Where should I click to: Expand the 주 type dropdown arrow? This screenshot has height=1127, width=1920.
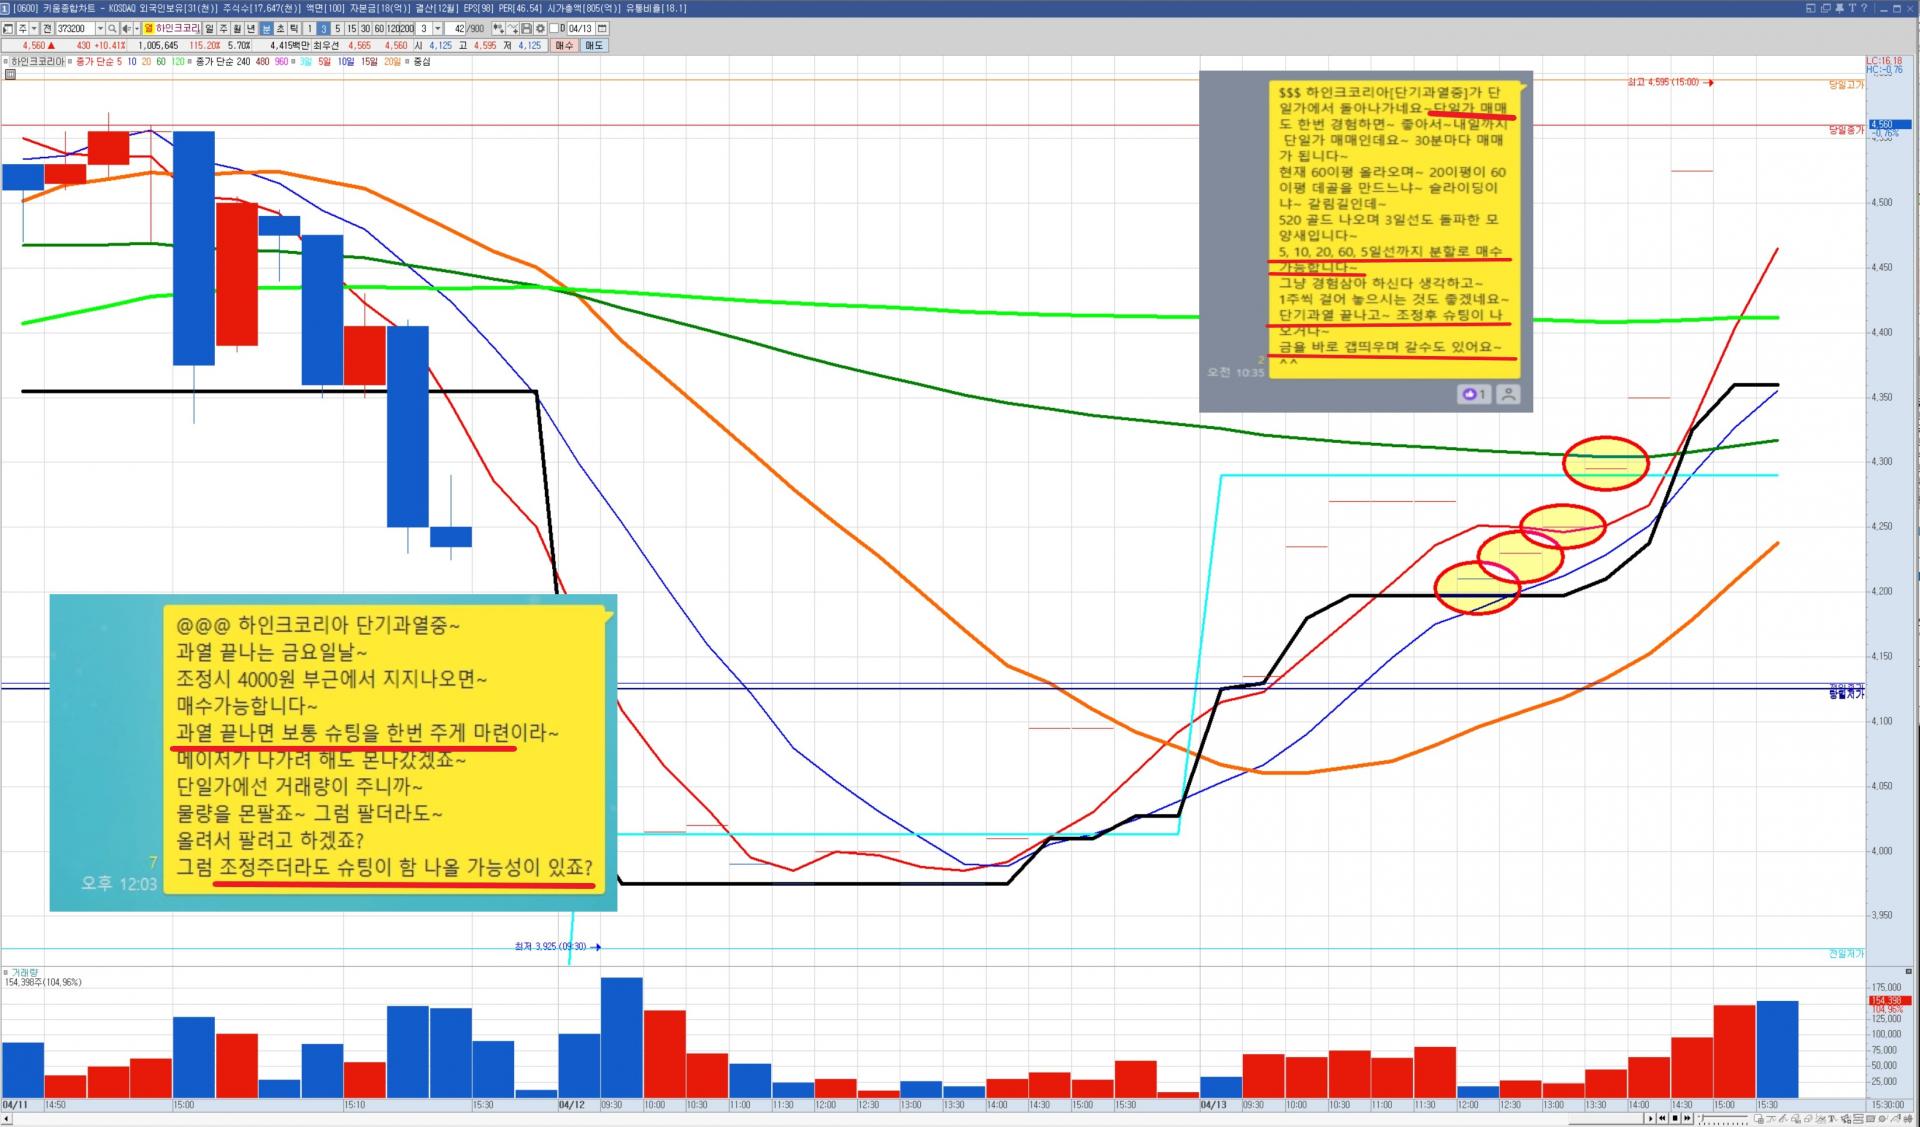click(34, 28)
